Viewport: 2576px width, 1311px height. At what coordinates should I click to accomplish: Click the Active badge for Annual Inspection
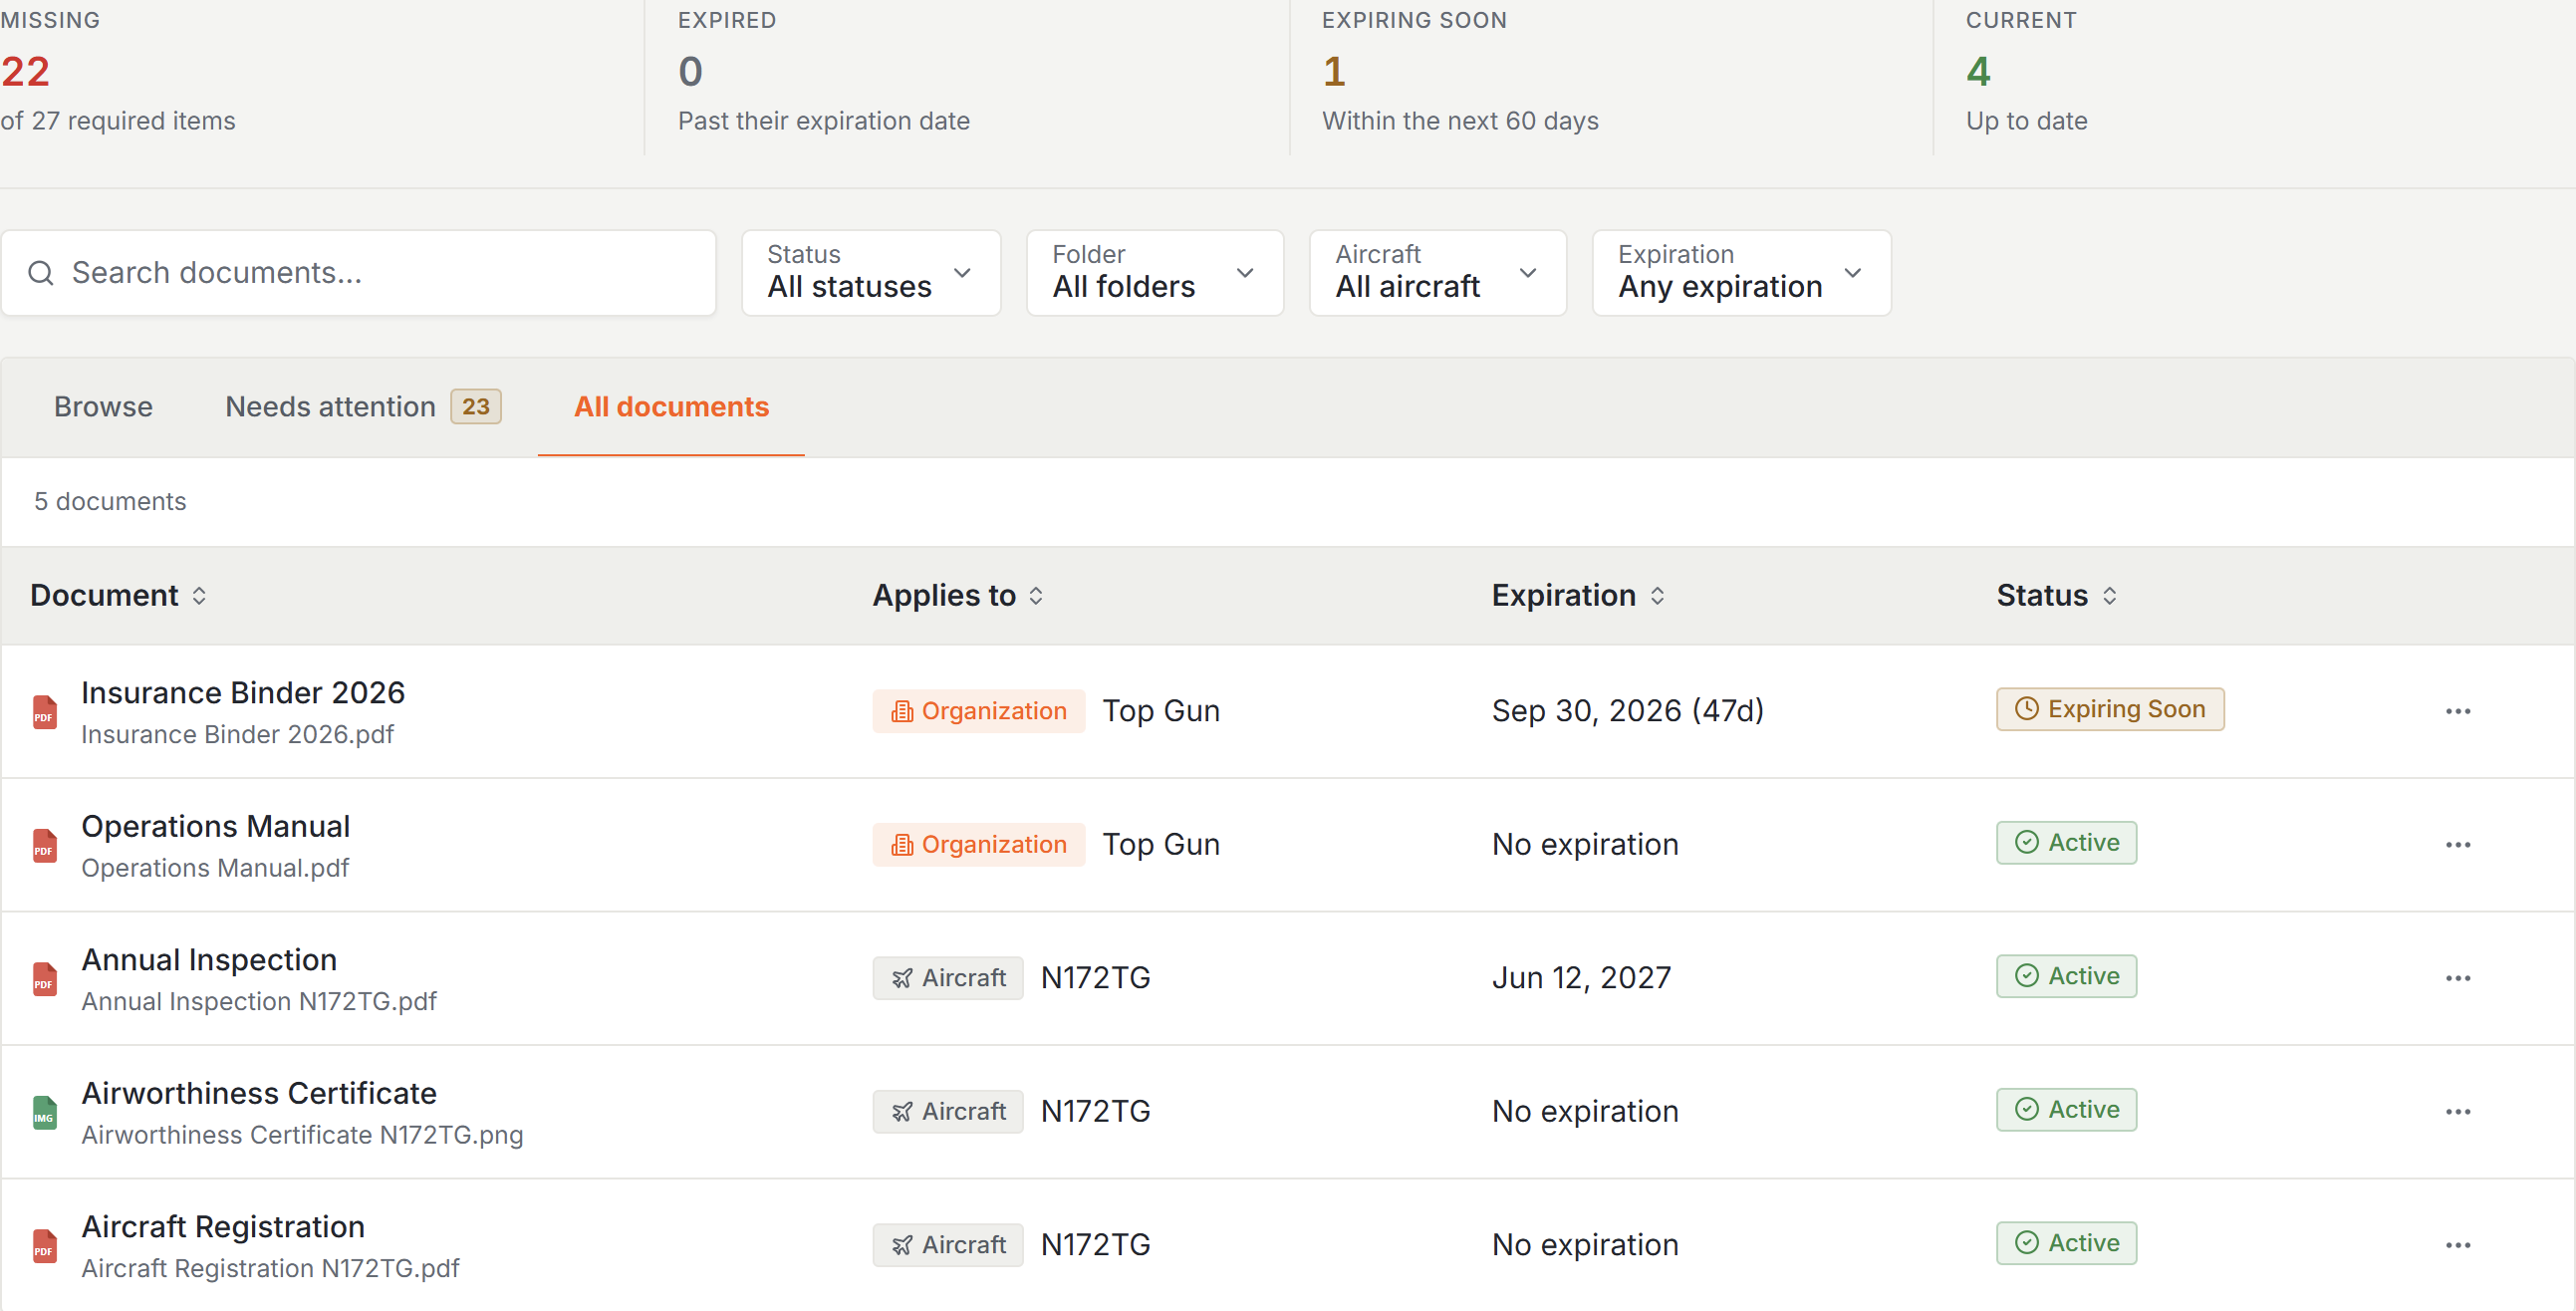(2066, 976)
